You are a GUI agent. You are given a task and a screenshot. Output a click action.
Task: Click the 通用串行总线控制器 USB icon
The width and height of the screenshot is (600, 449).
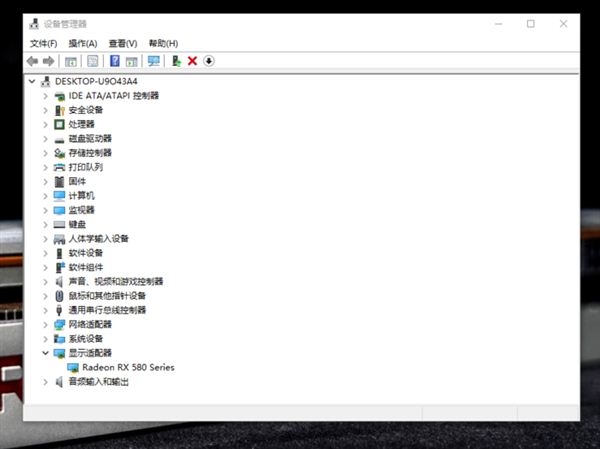[59, 310]
